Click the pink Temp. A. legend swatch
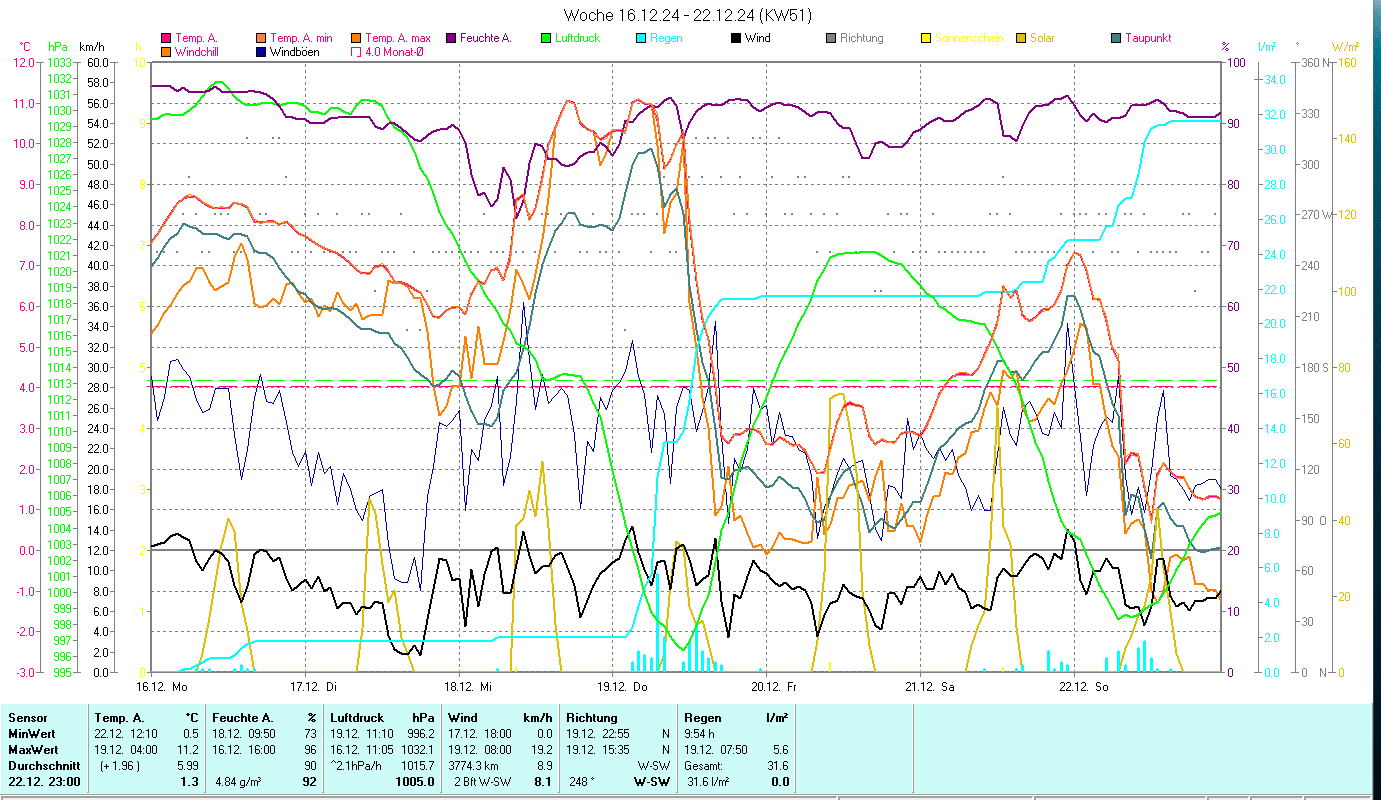 click(166, 38)
